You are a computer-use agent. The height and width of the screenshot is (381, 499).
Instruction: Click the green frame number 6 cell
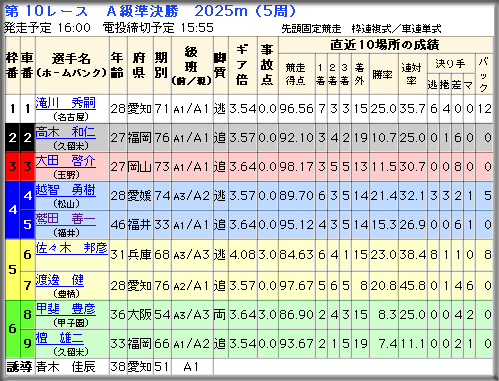[x=13, y=329]
